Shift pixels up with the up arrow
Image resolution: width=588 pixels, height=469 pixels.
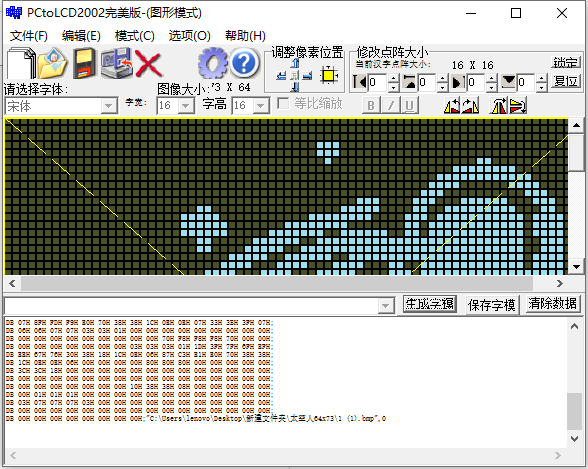[x=295, y=64]
